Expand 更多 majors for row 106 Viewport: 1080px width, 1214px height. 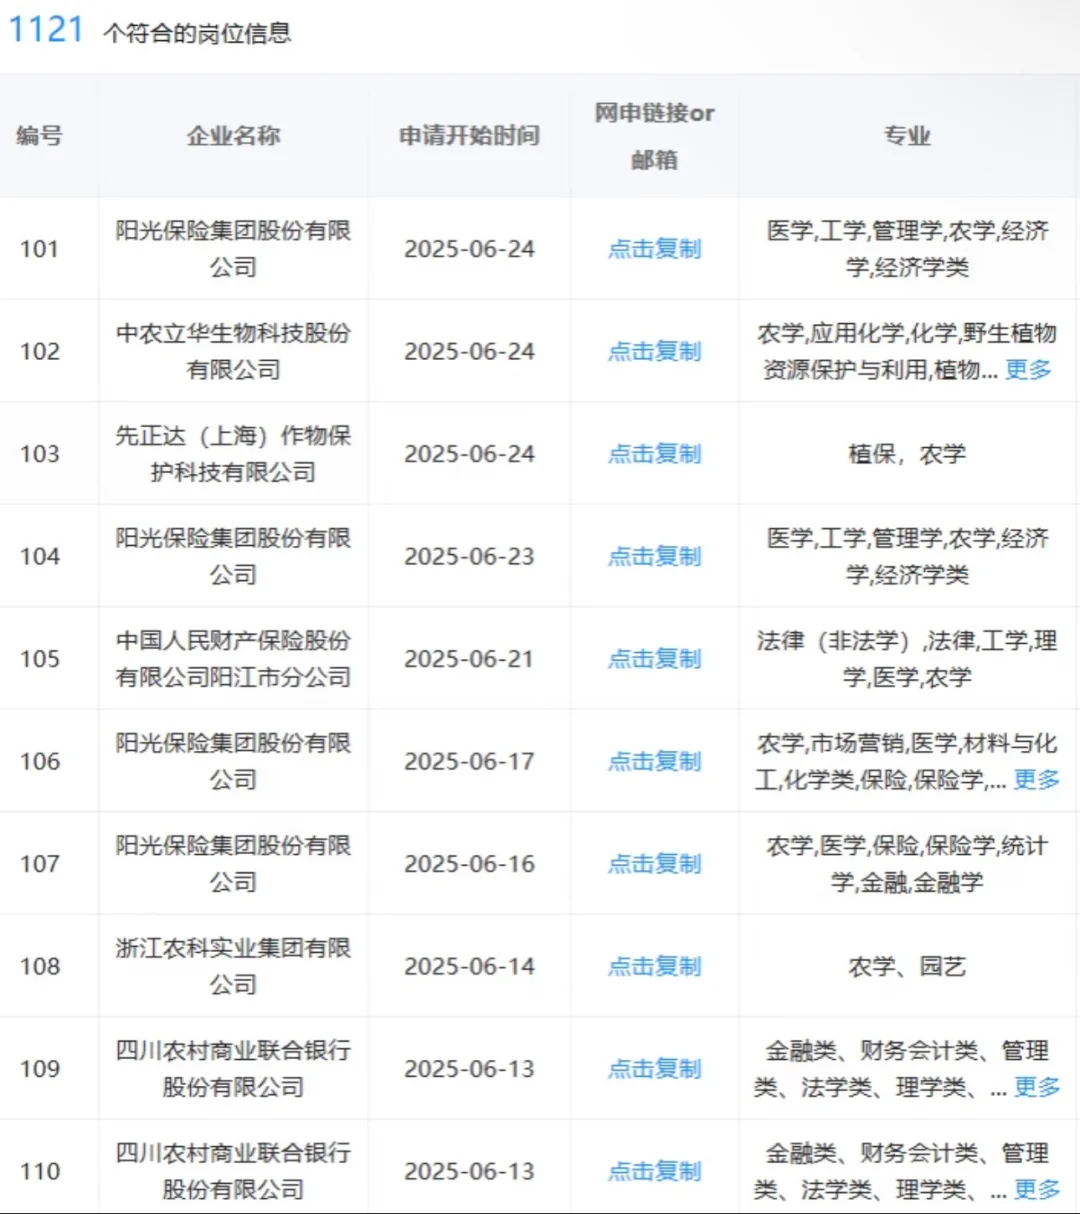[x=1036, y=780]
